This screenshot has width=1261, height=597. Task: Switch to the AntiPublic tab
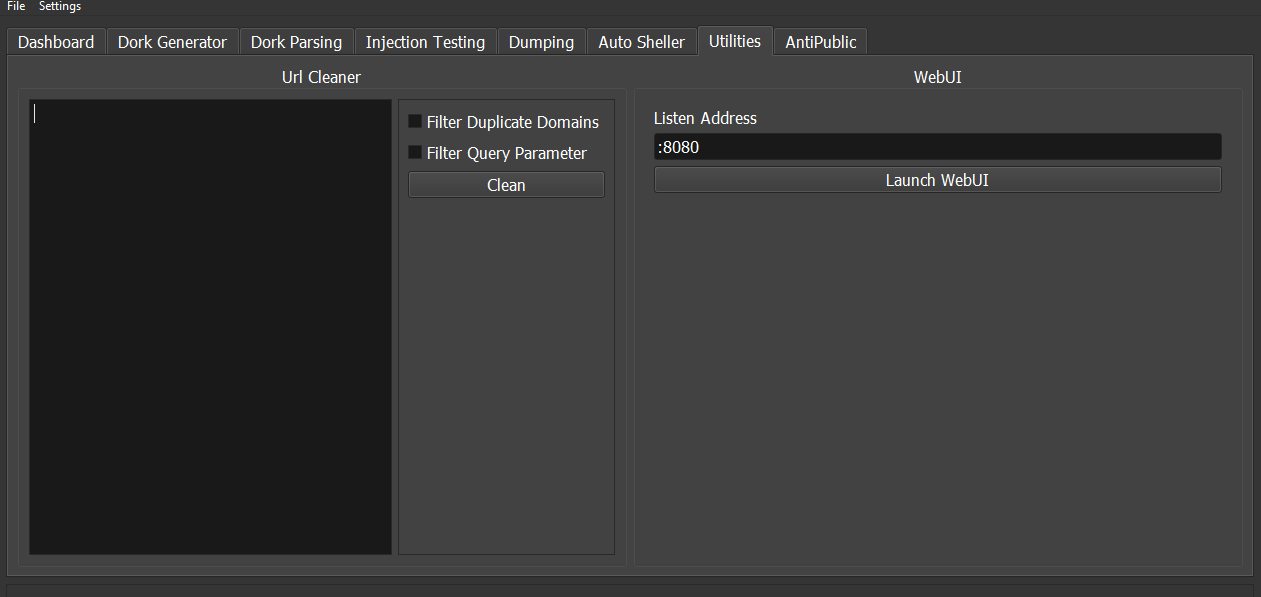pyautogui.click(x=820, y=42)
